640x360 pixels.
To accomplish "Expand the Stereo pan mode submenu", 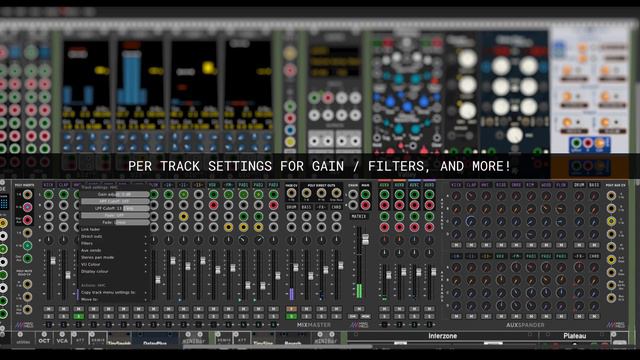I will [113, 257].
